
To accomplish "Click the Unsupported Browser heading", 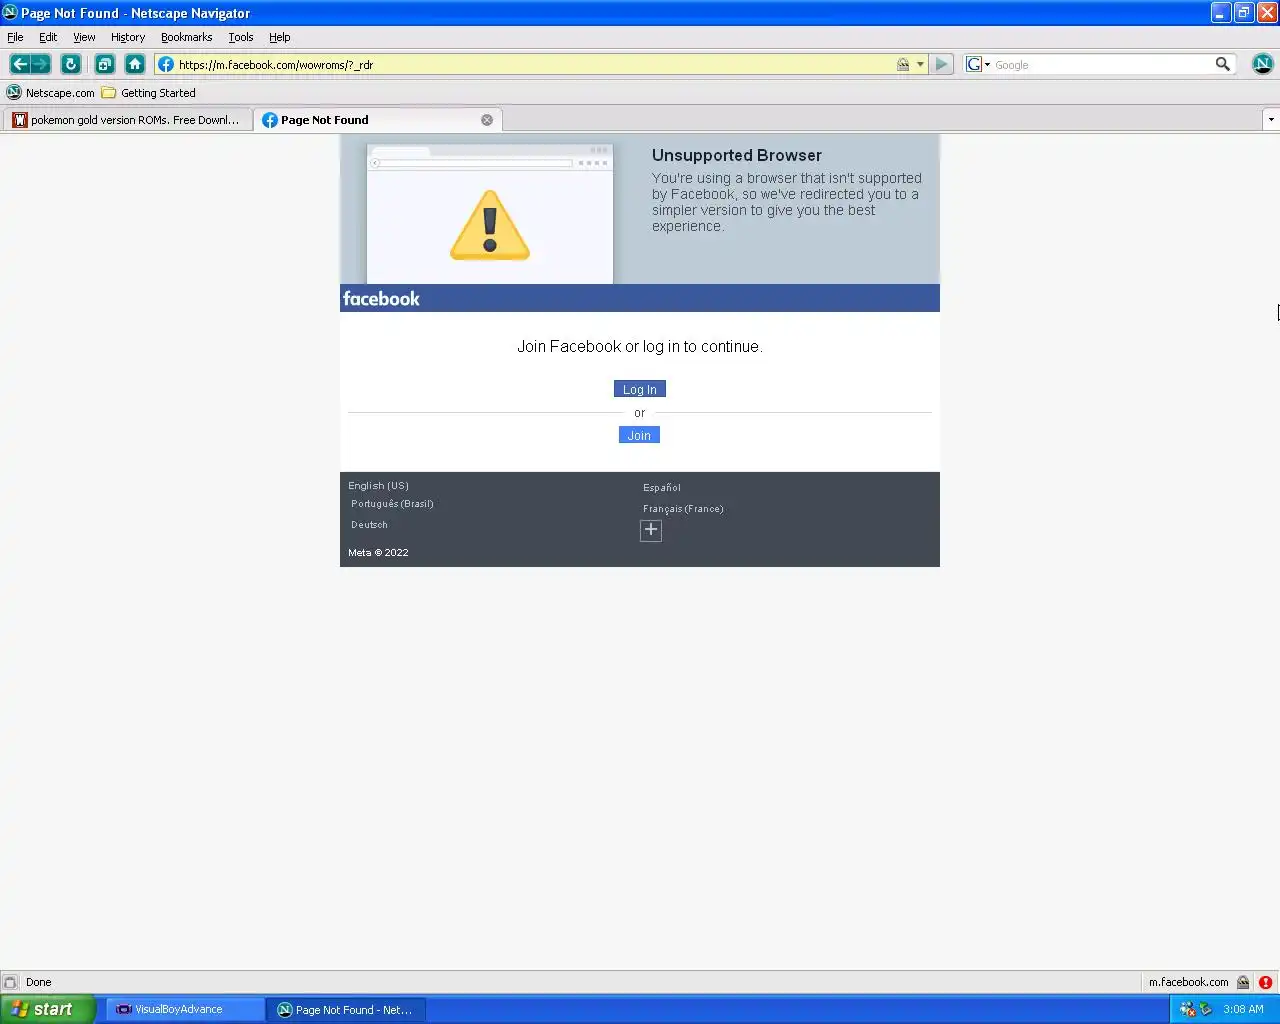I will click(737, 155).
